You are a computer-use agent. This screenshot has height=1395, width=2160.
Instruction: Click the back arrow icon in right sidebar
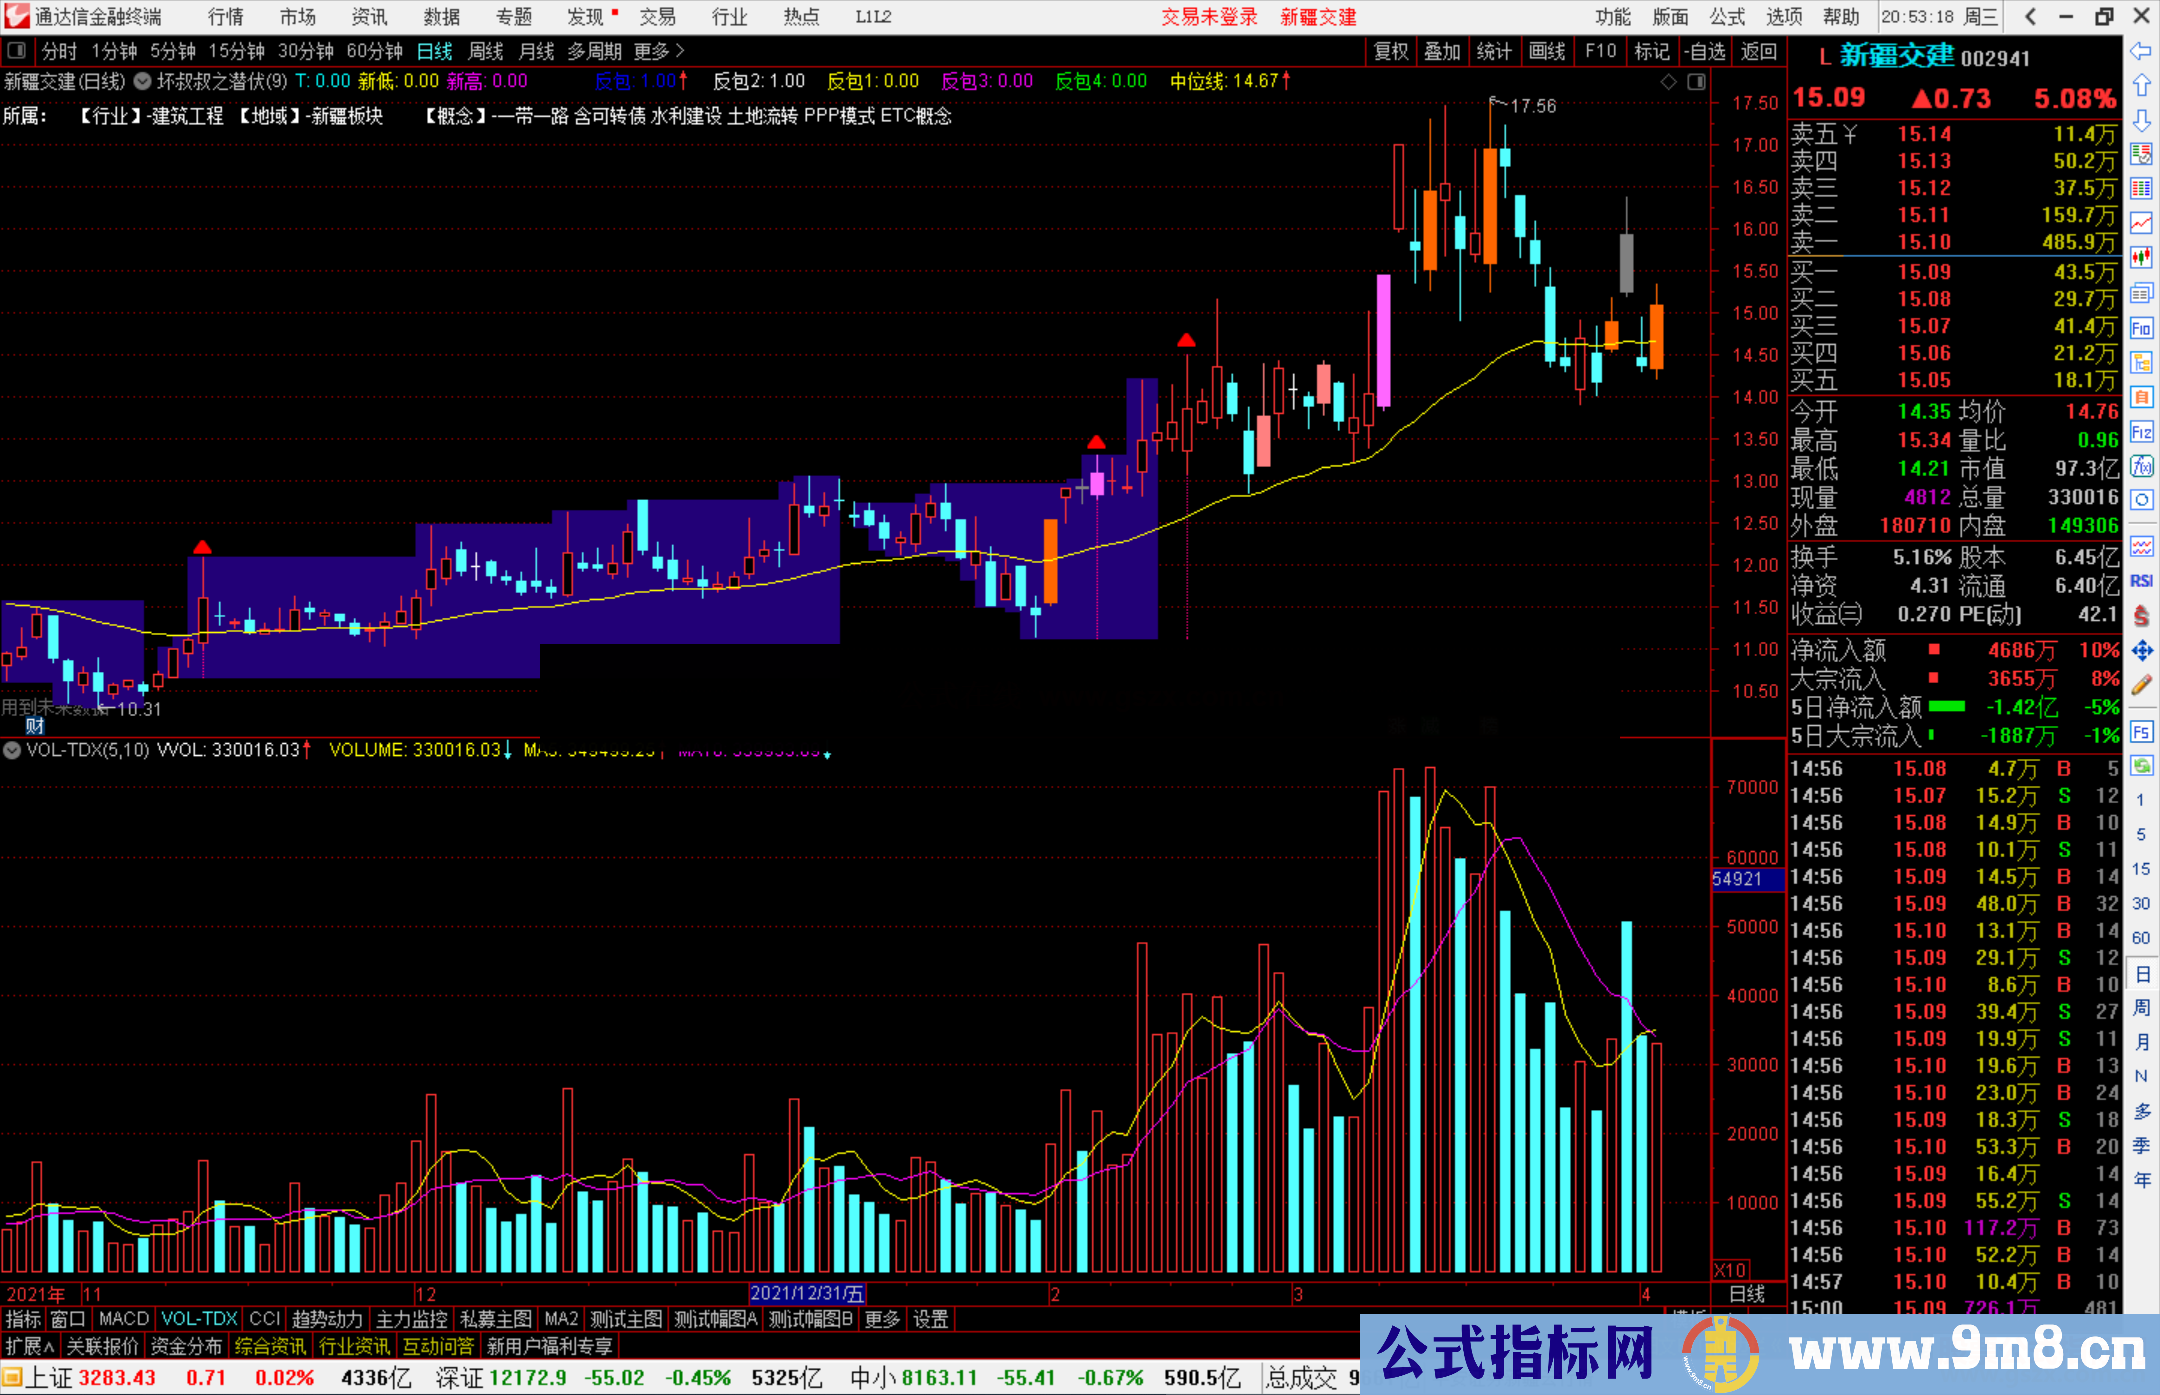(2141, 51)
